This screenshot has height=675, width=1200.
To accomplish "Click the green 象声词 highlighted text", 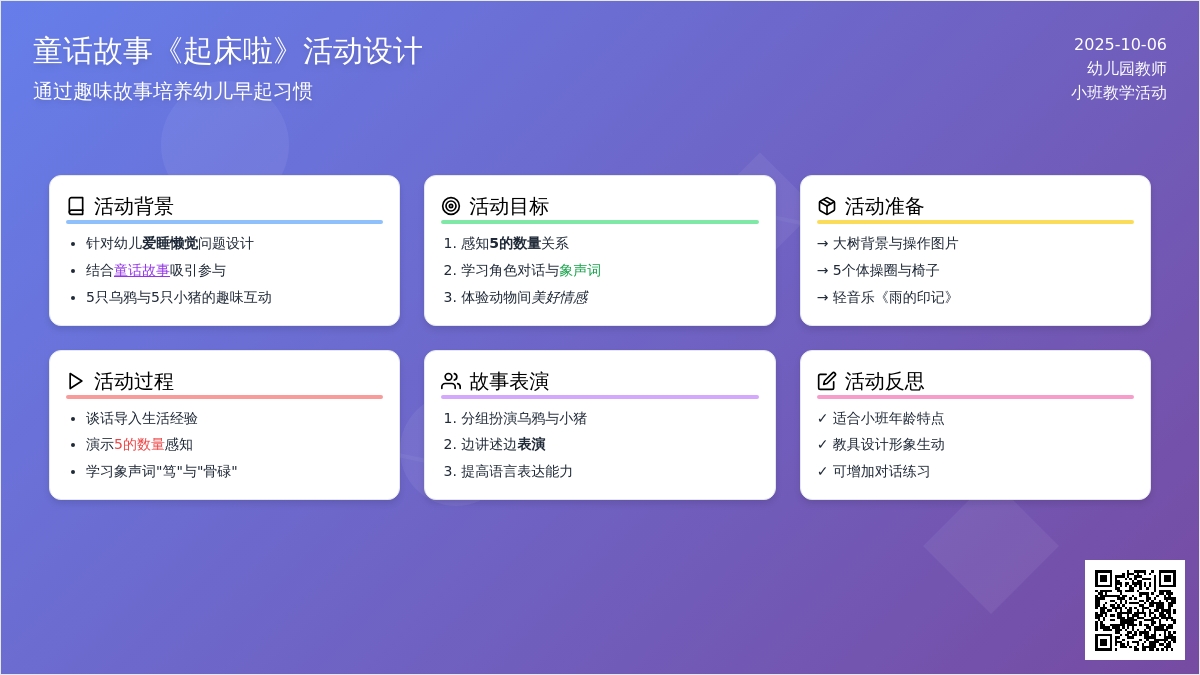I will (x=580, y=270).
